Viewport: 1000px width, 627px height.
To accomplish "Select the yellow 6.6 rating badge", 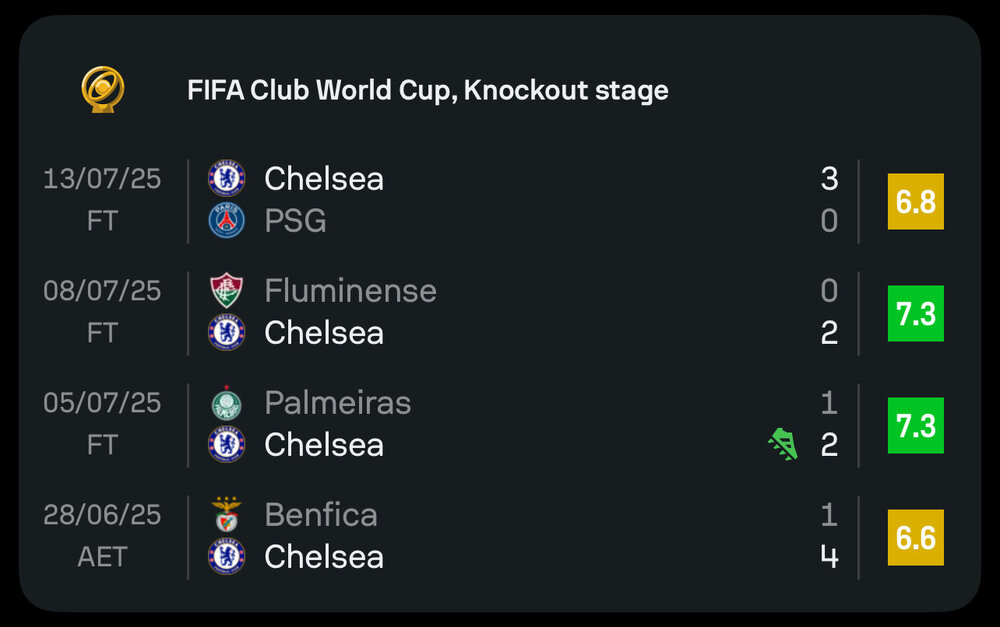I will coord(916,538).
